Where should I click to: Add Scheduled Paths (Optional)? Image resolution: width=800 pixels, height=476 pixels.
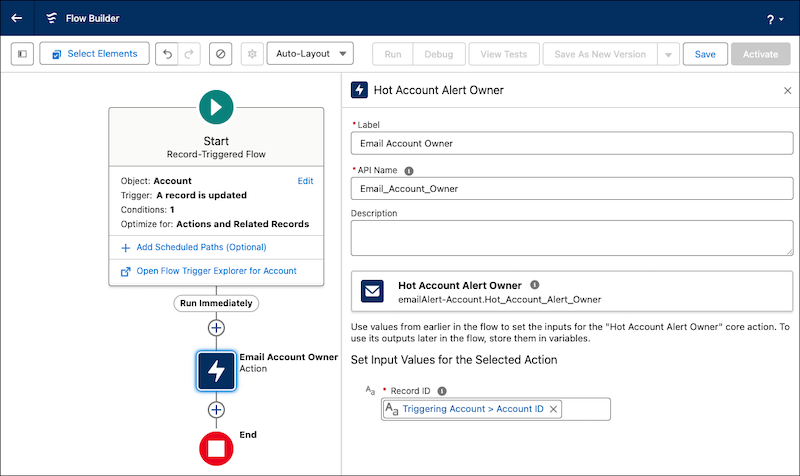(x=201, y=247)
